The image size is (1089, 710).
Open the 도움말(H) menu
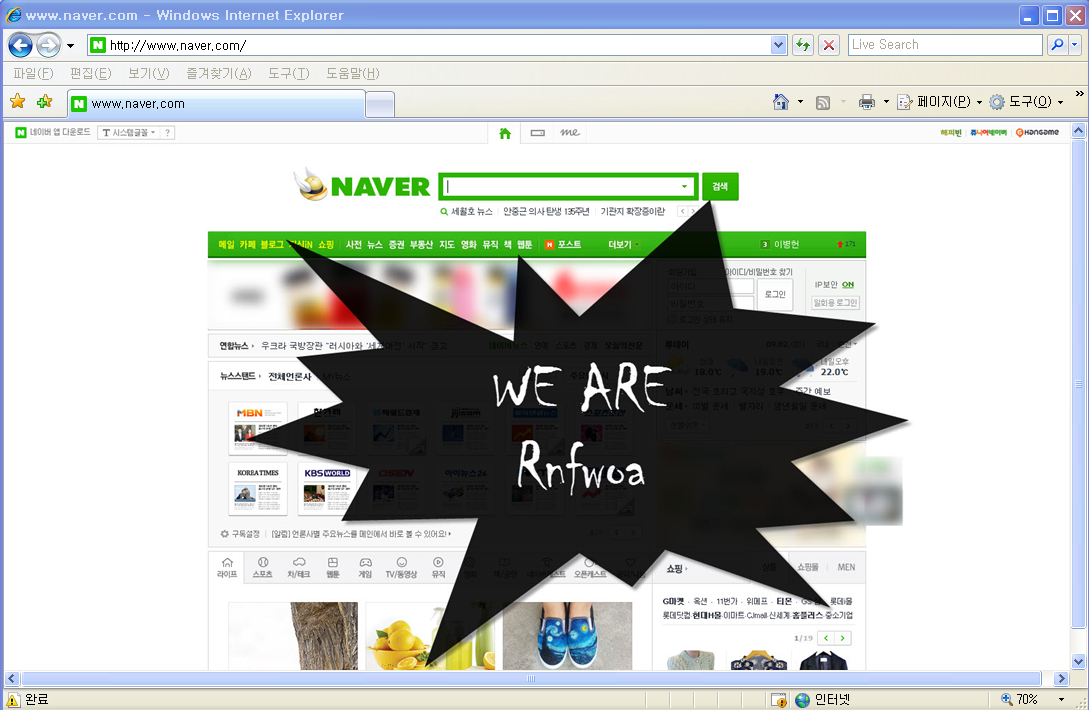point(353,73)
